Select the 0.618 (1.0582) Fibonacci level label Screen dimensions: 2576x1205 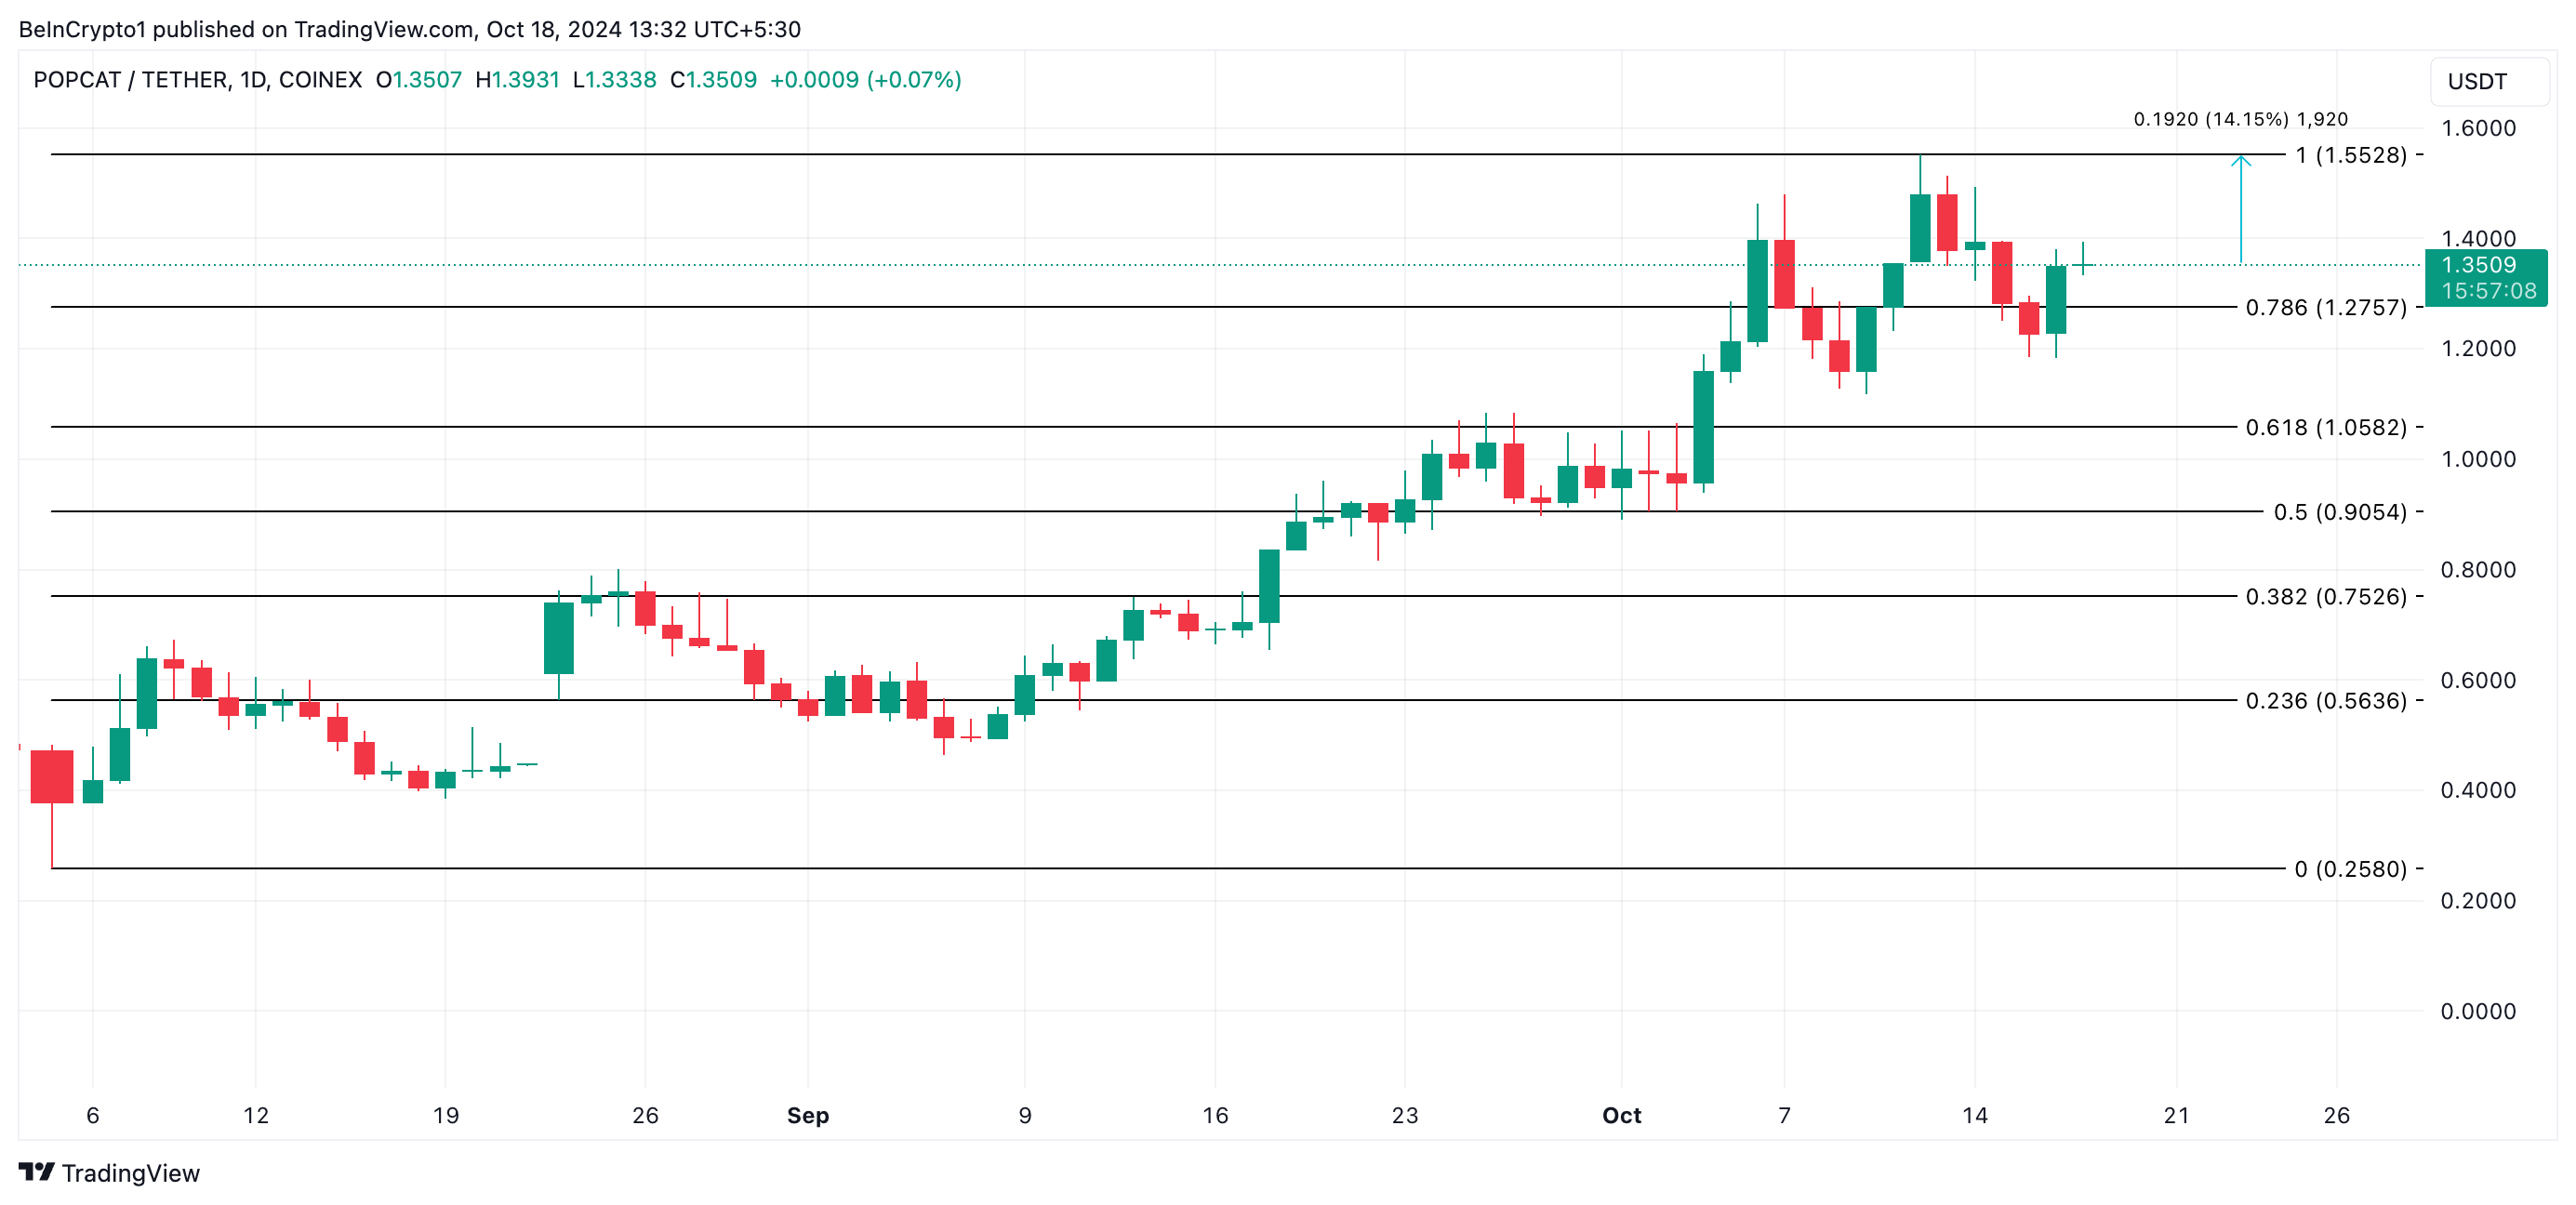pos(2326,427)
